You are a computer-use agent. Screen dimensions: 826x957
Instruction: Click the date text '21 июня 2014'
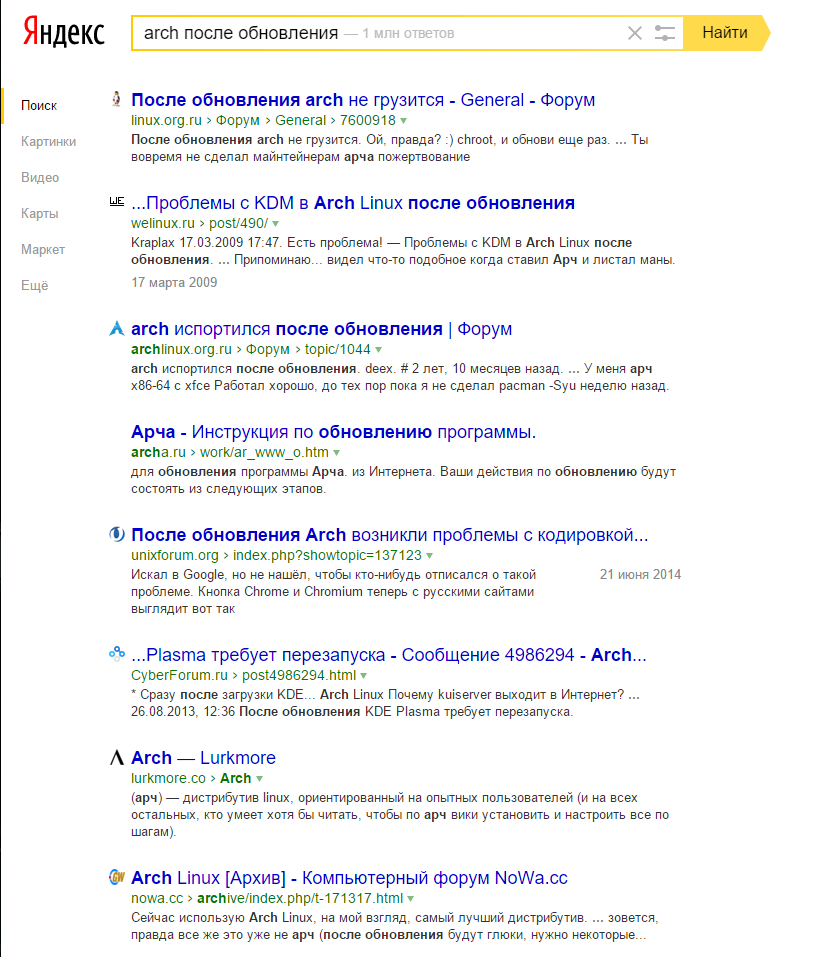pyautogui.click(x=640, y=574)
